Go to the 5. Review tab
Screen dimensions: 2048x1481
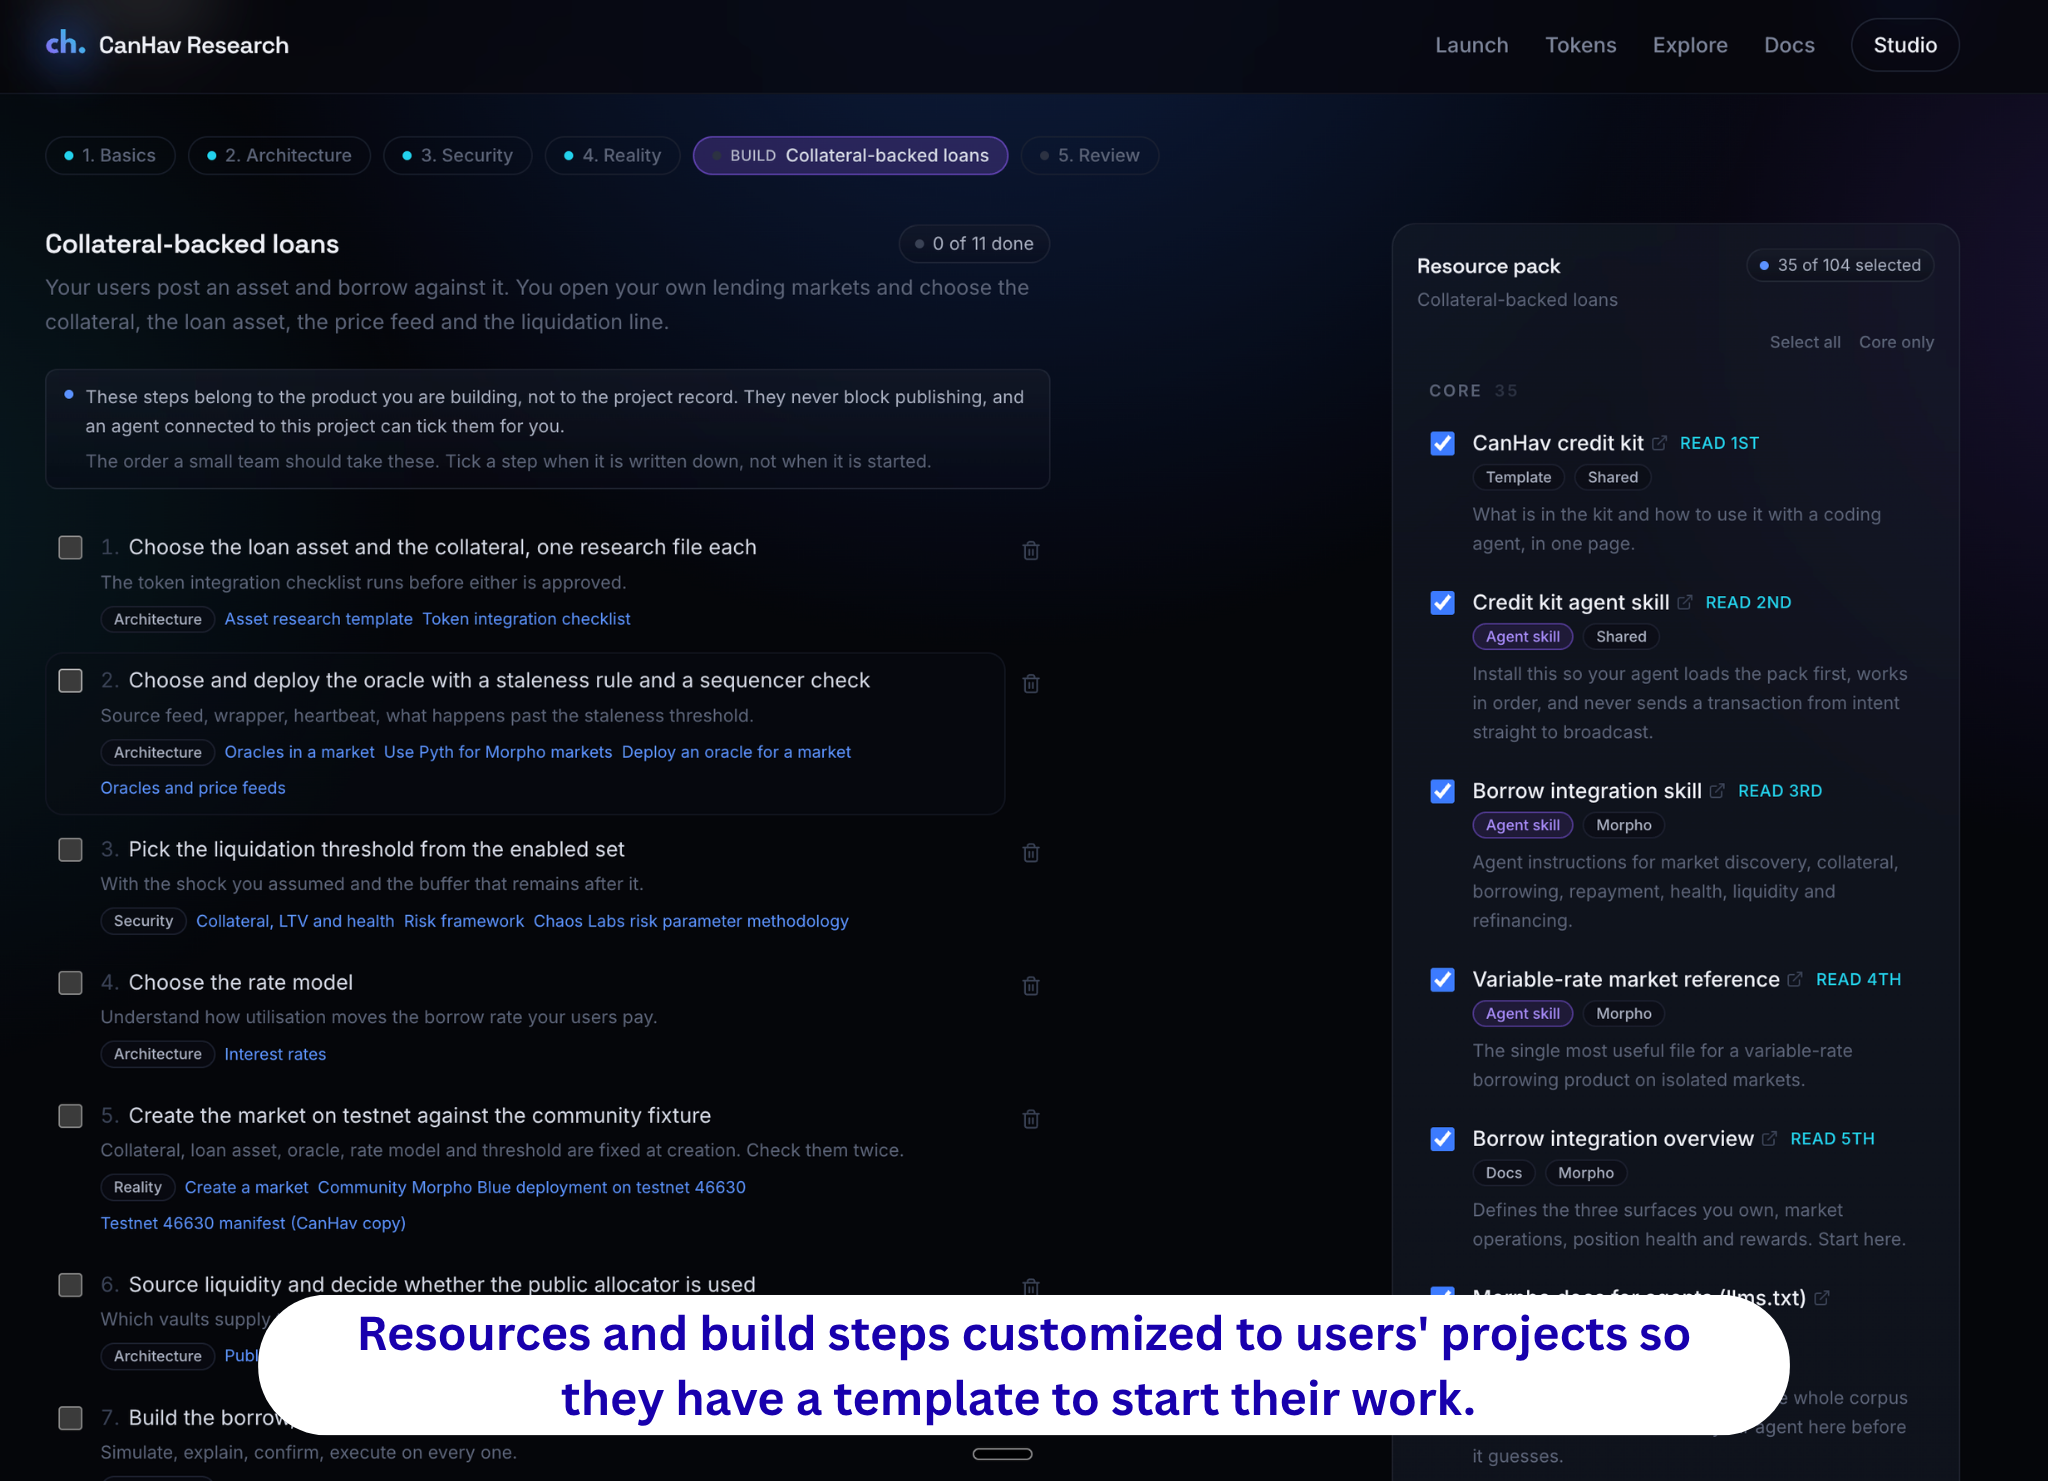(x=1089, y=155)
